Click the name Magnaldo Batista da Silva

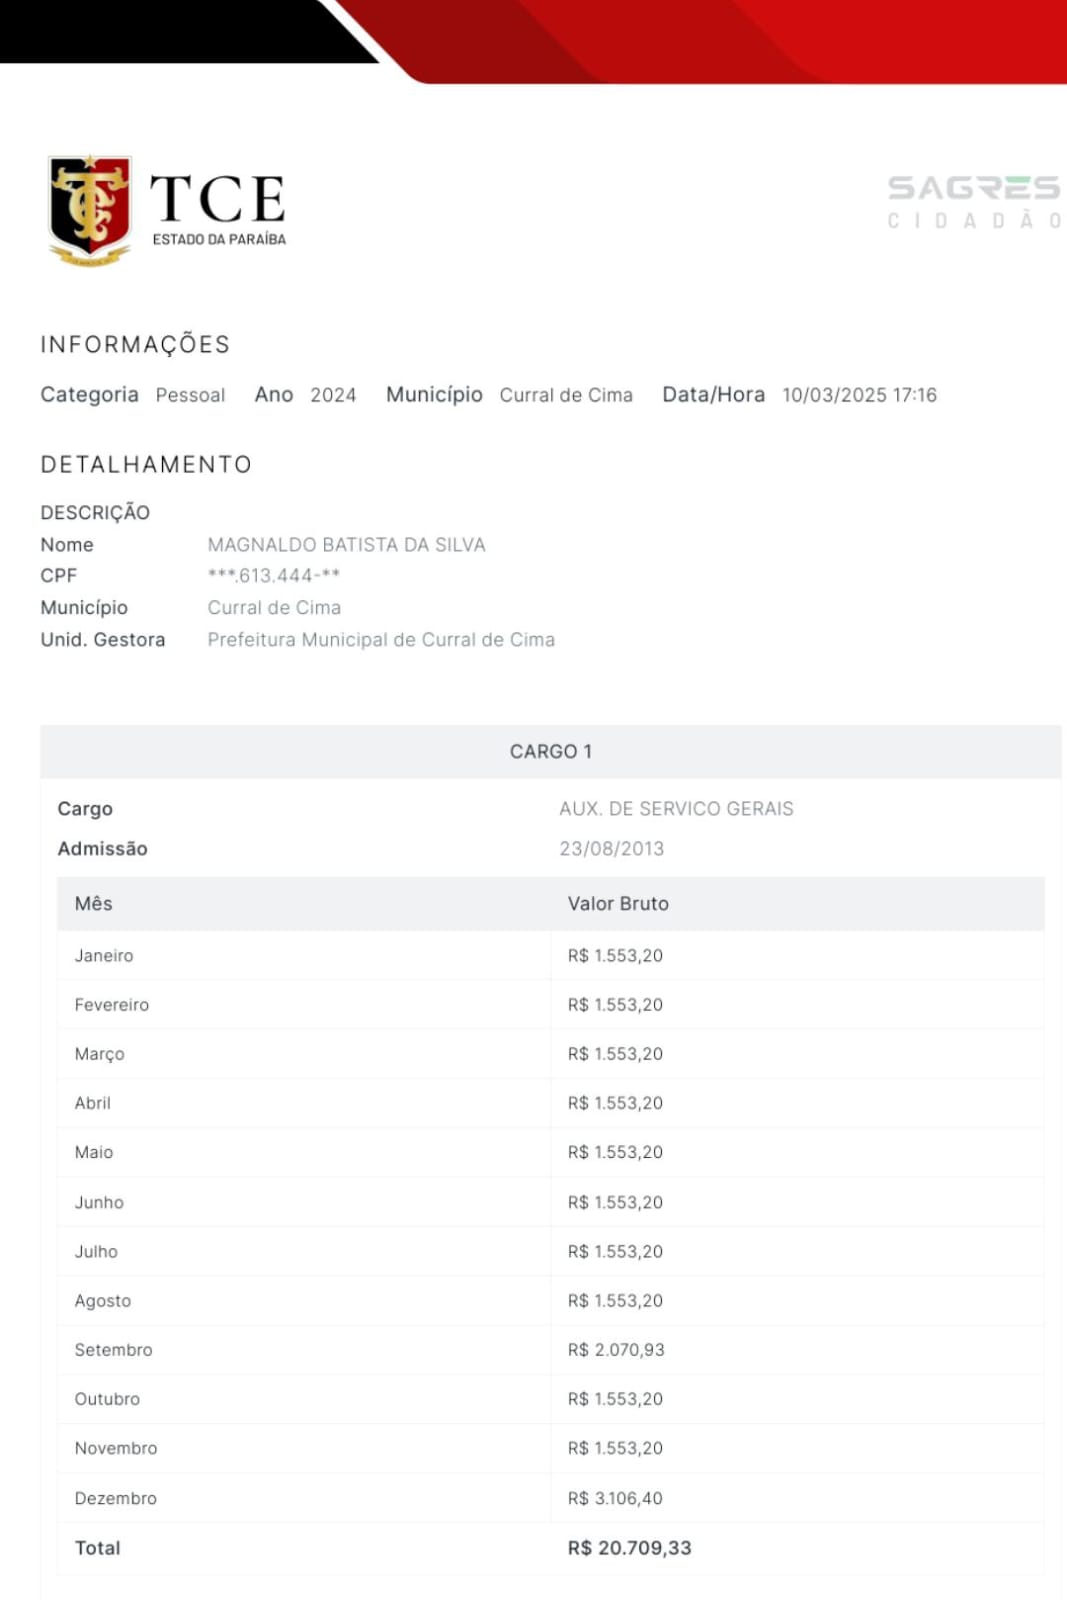[x=346, y=545]
